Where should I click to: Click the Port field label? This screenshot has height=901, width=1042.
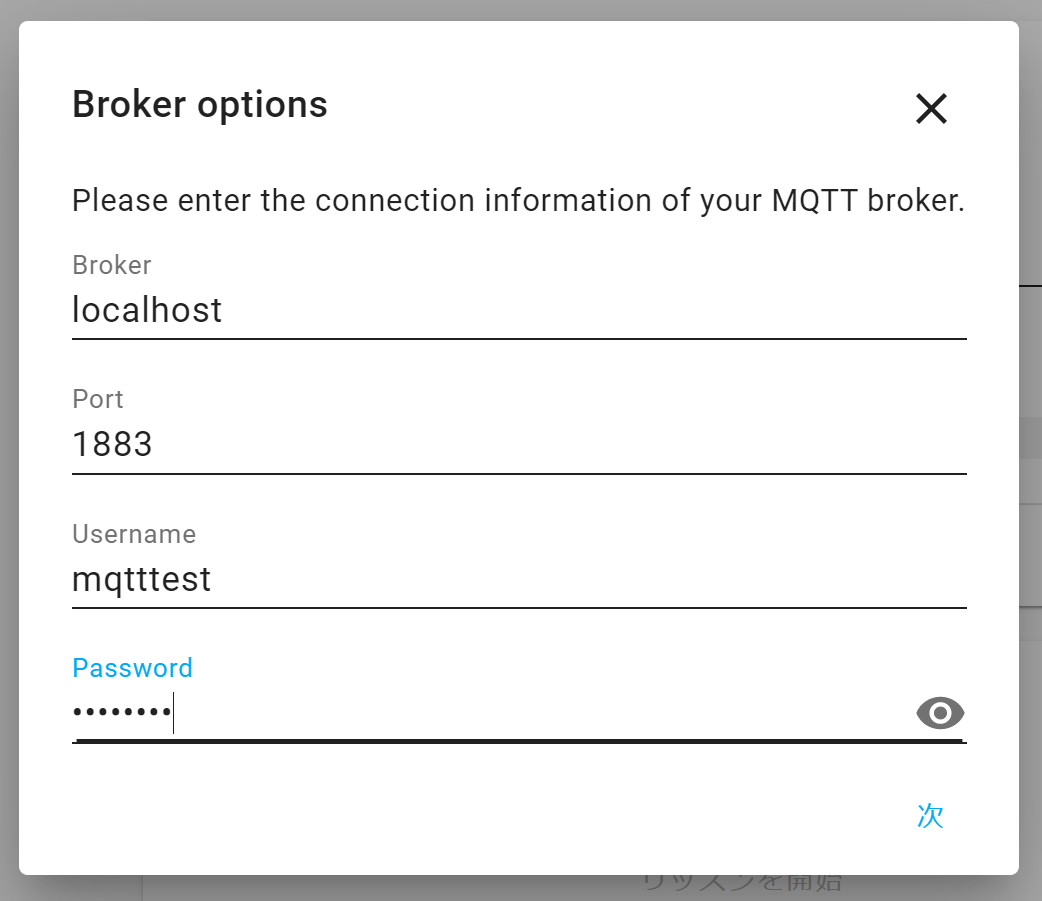click(x=98, y=399)
